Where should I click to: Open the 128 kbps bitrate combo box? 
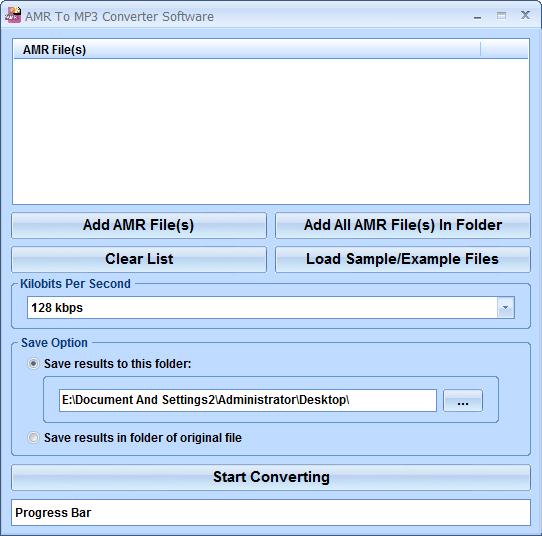271,307
